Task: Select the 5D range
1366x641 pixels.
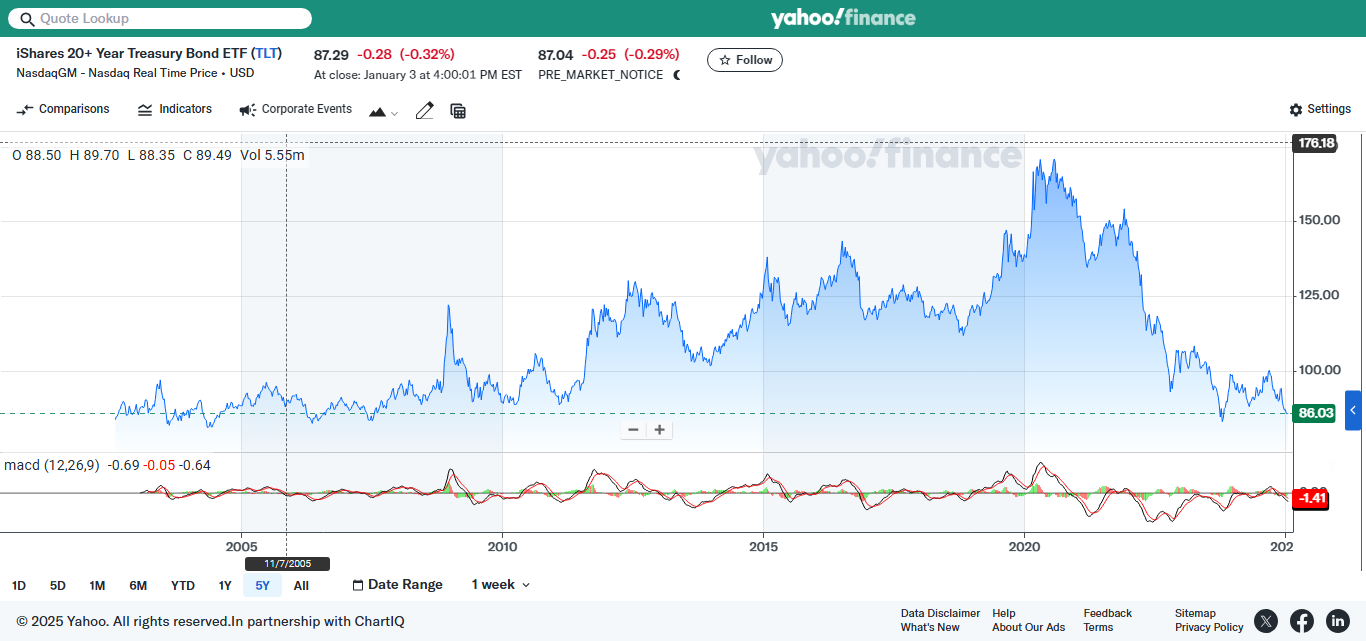Action: [57, 586]
